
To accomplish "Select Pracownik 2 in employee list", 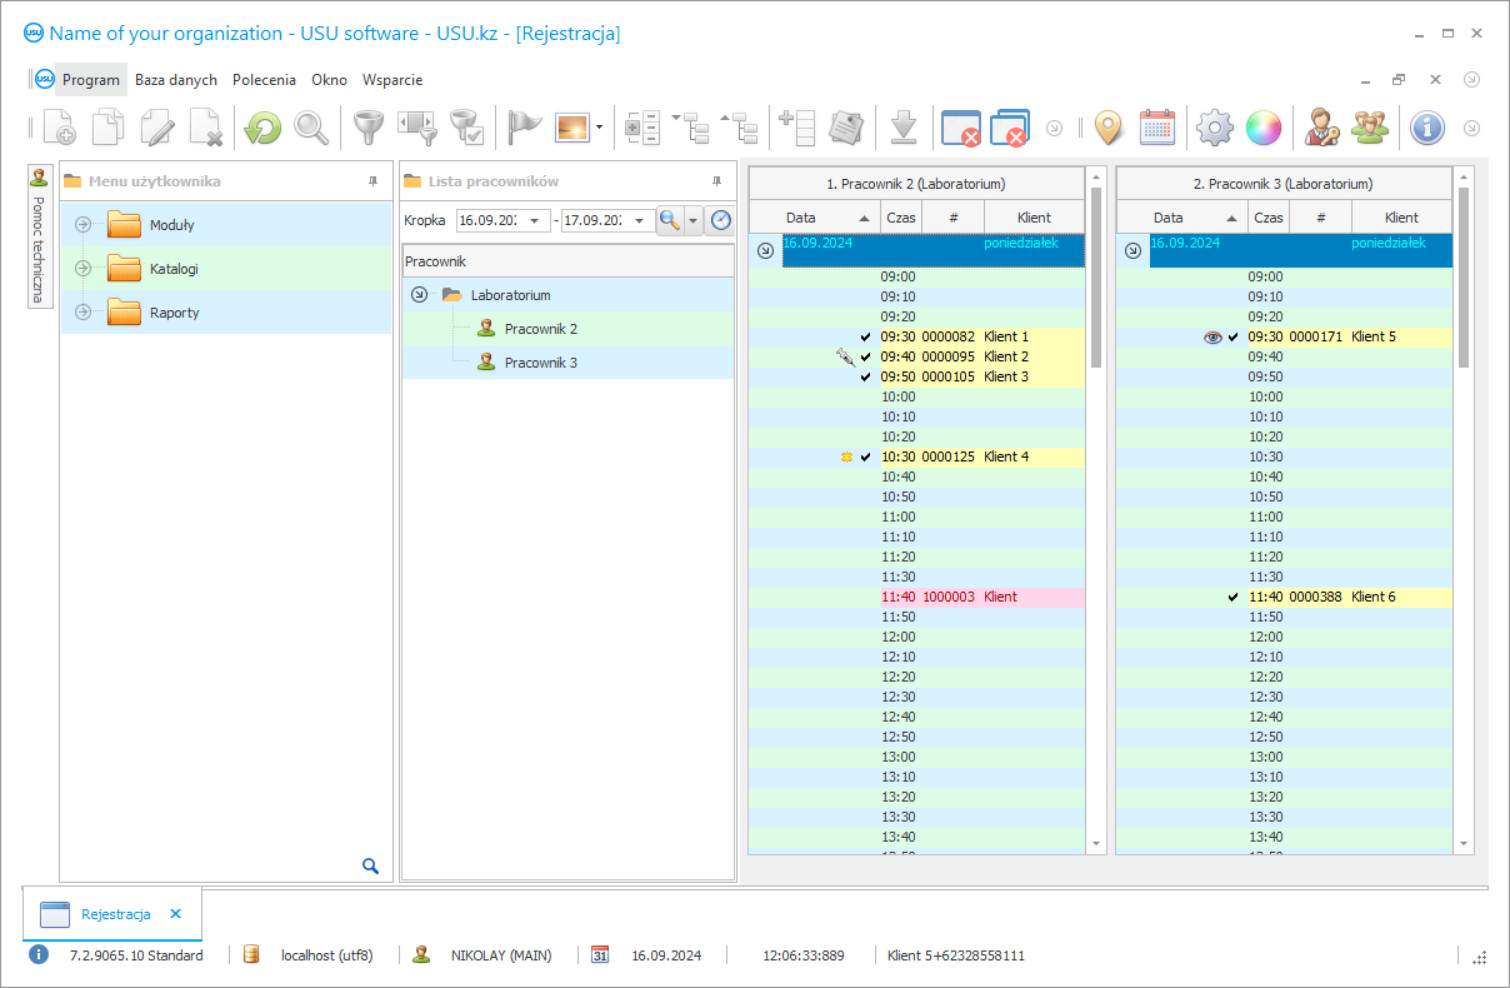I will tap(541, 329).
